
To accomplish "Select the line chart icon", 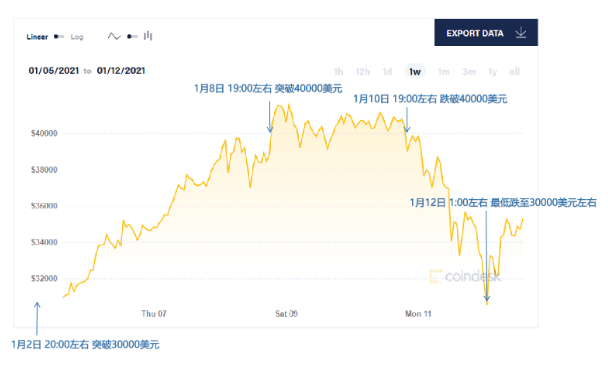I will (114, 36).
